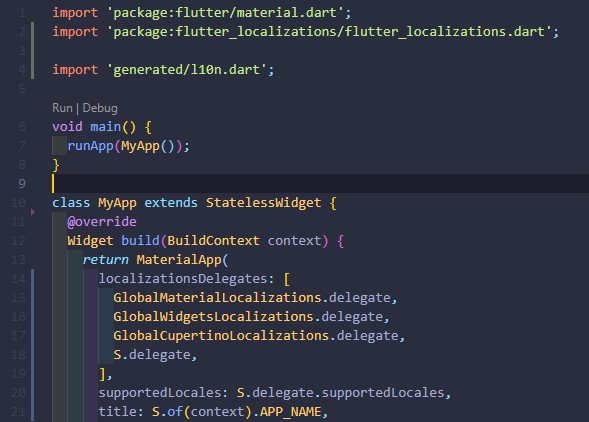The height and width of the screenshot is (422, 589).
Task: Click the Run code lens above main
Action: [x=62, y=108]
